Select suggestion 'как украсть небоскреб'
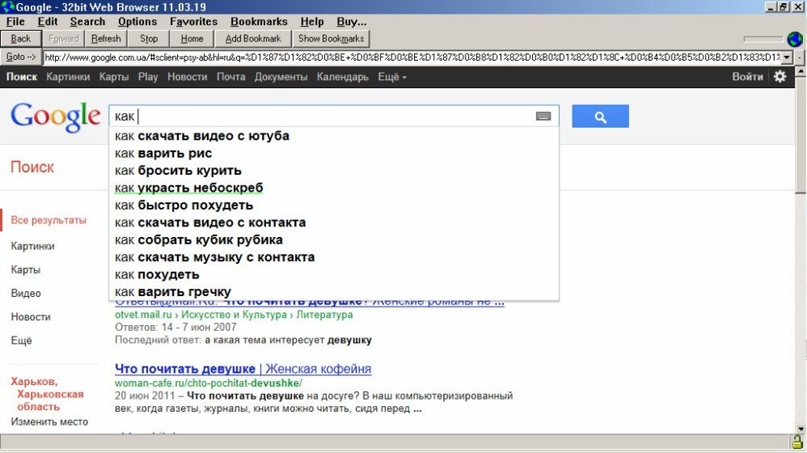The image size is (807, 453). pyautogui.click(x=189, y=188)
